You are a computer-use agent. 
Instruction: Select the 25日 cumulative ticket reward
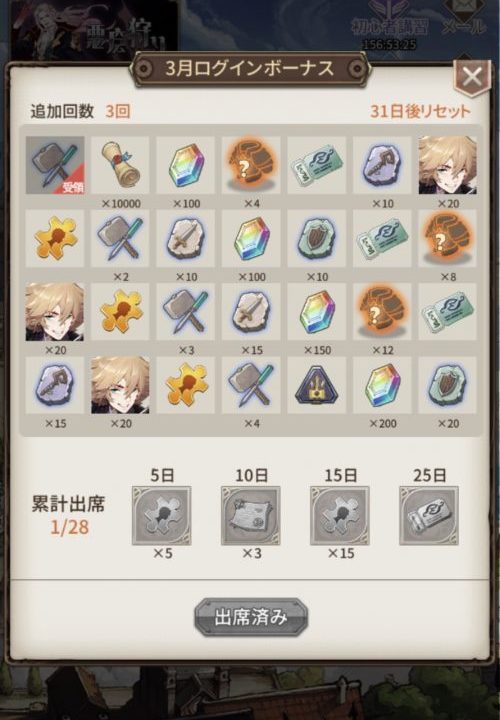click(x=429, y=516)
